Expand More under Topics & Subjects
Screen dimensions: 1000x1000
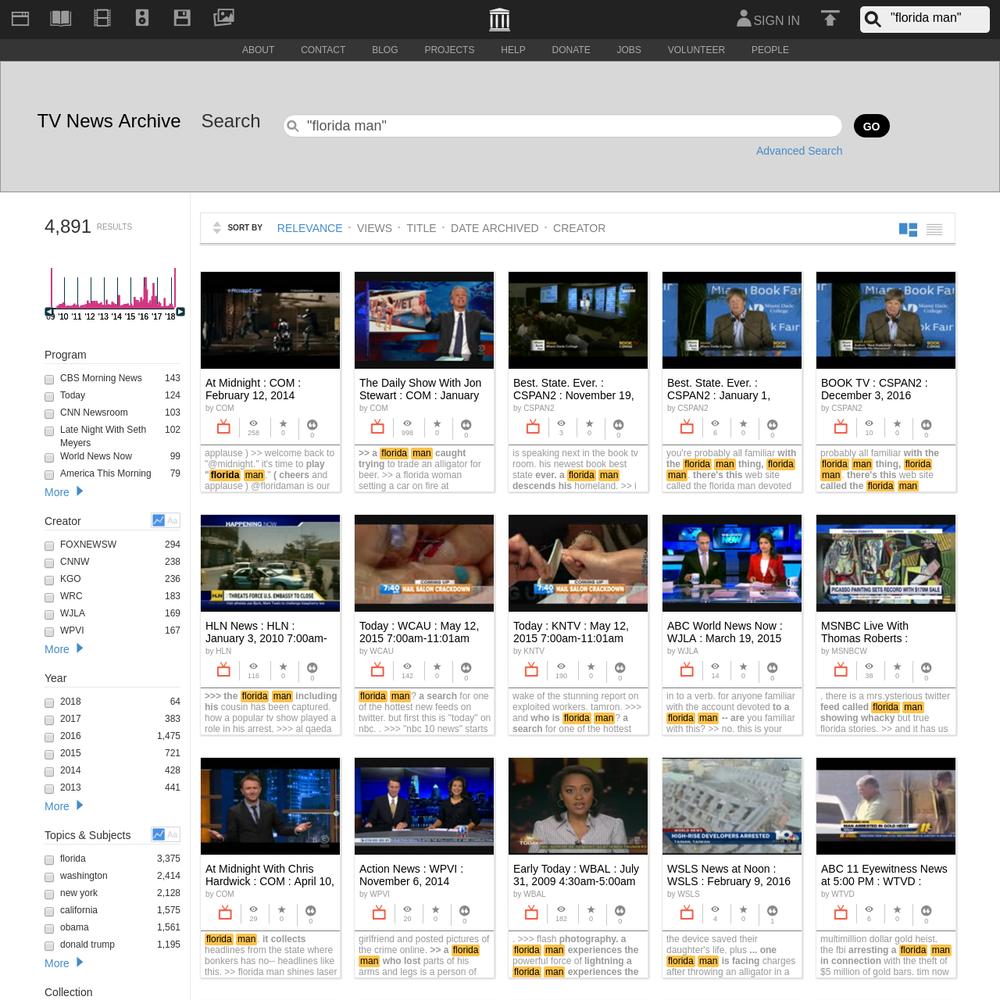coord(63,962)
